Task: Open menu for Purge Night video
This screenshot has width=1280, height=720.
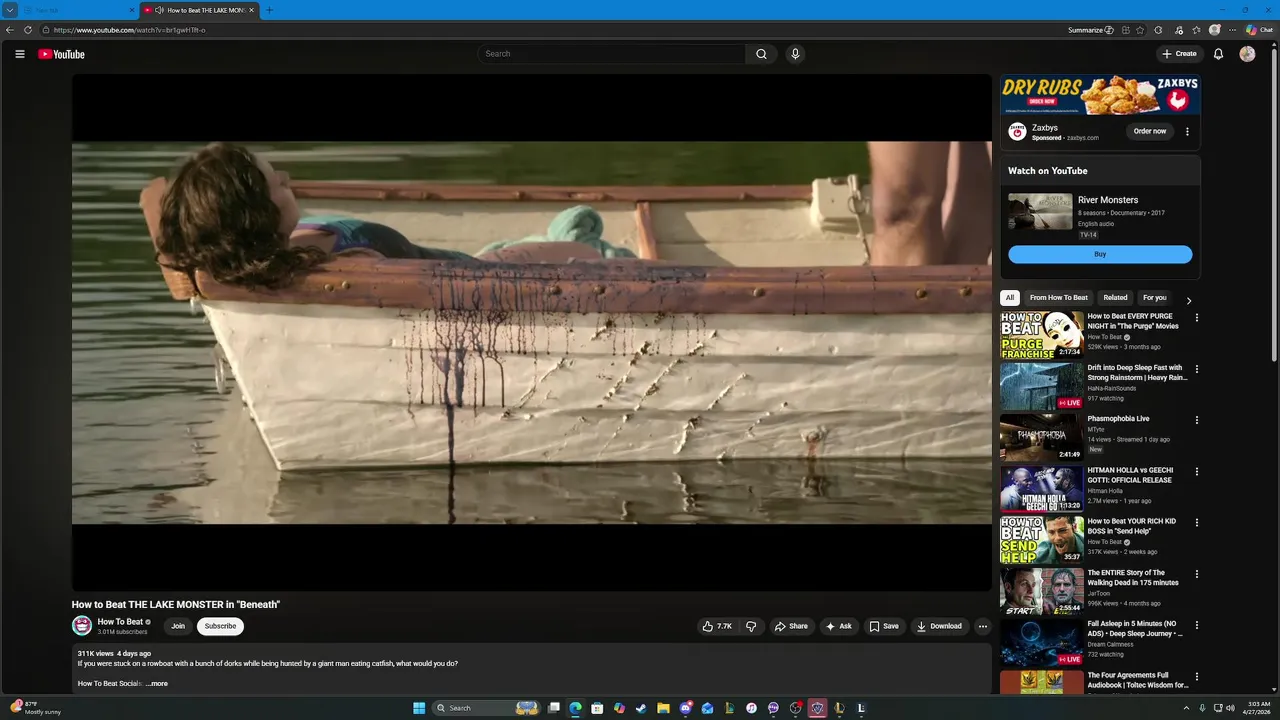Action: click(x=1196, y=318)
